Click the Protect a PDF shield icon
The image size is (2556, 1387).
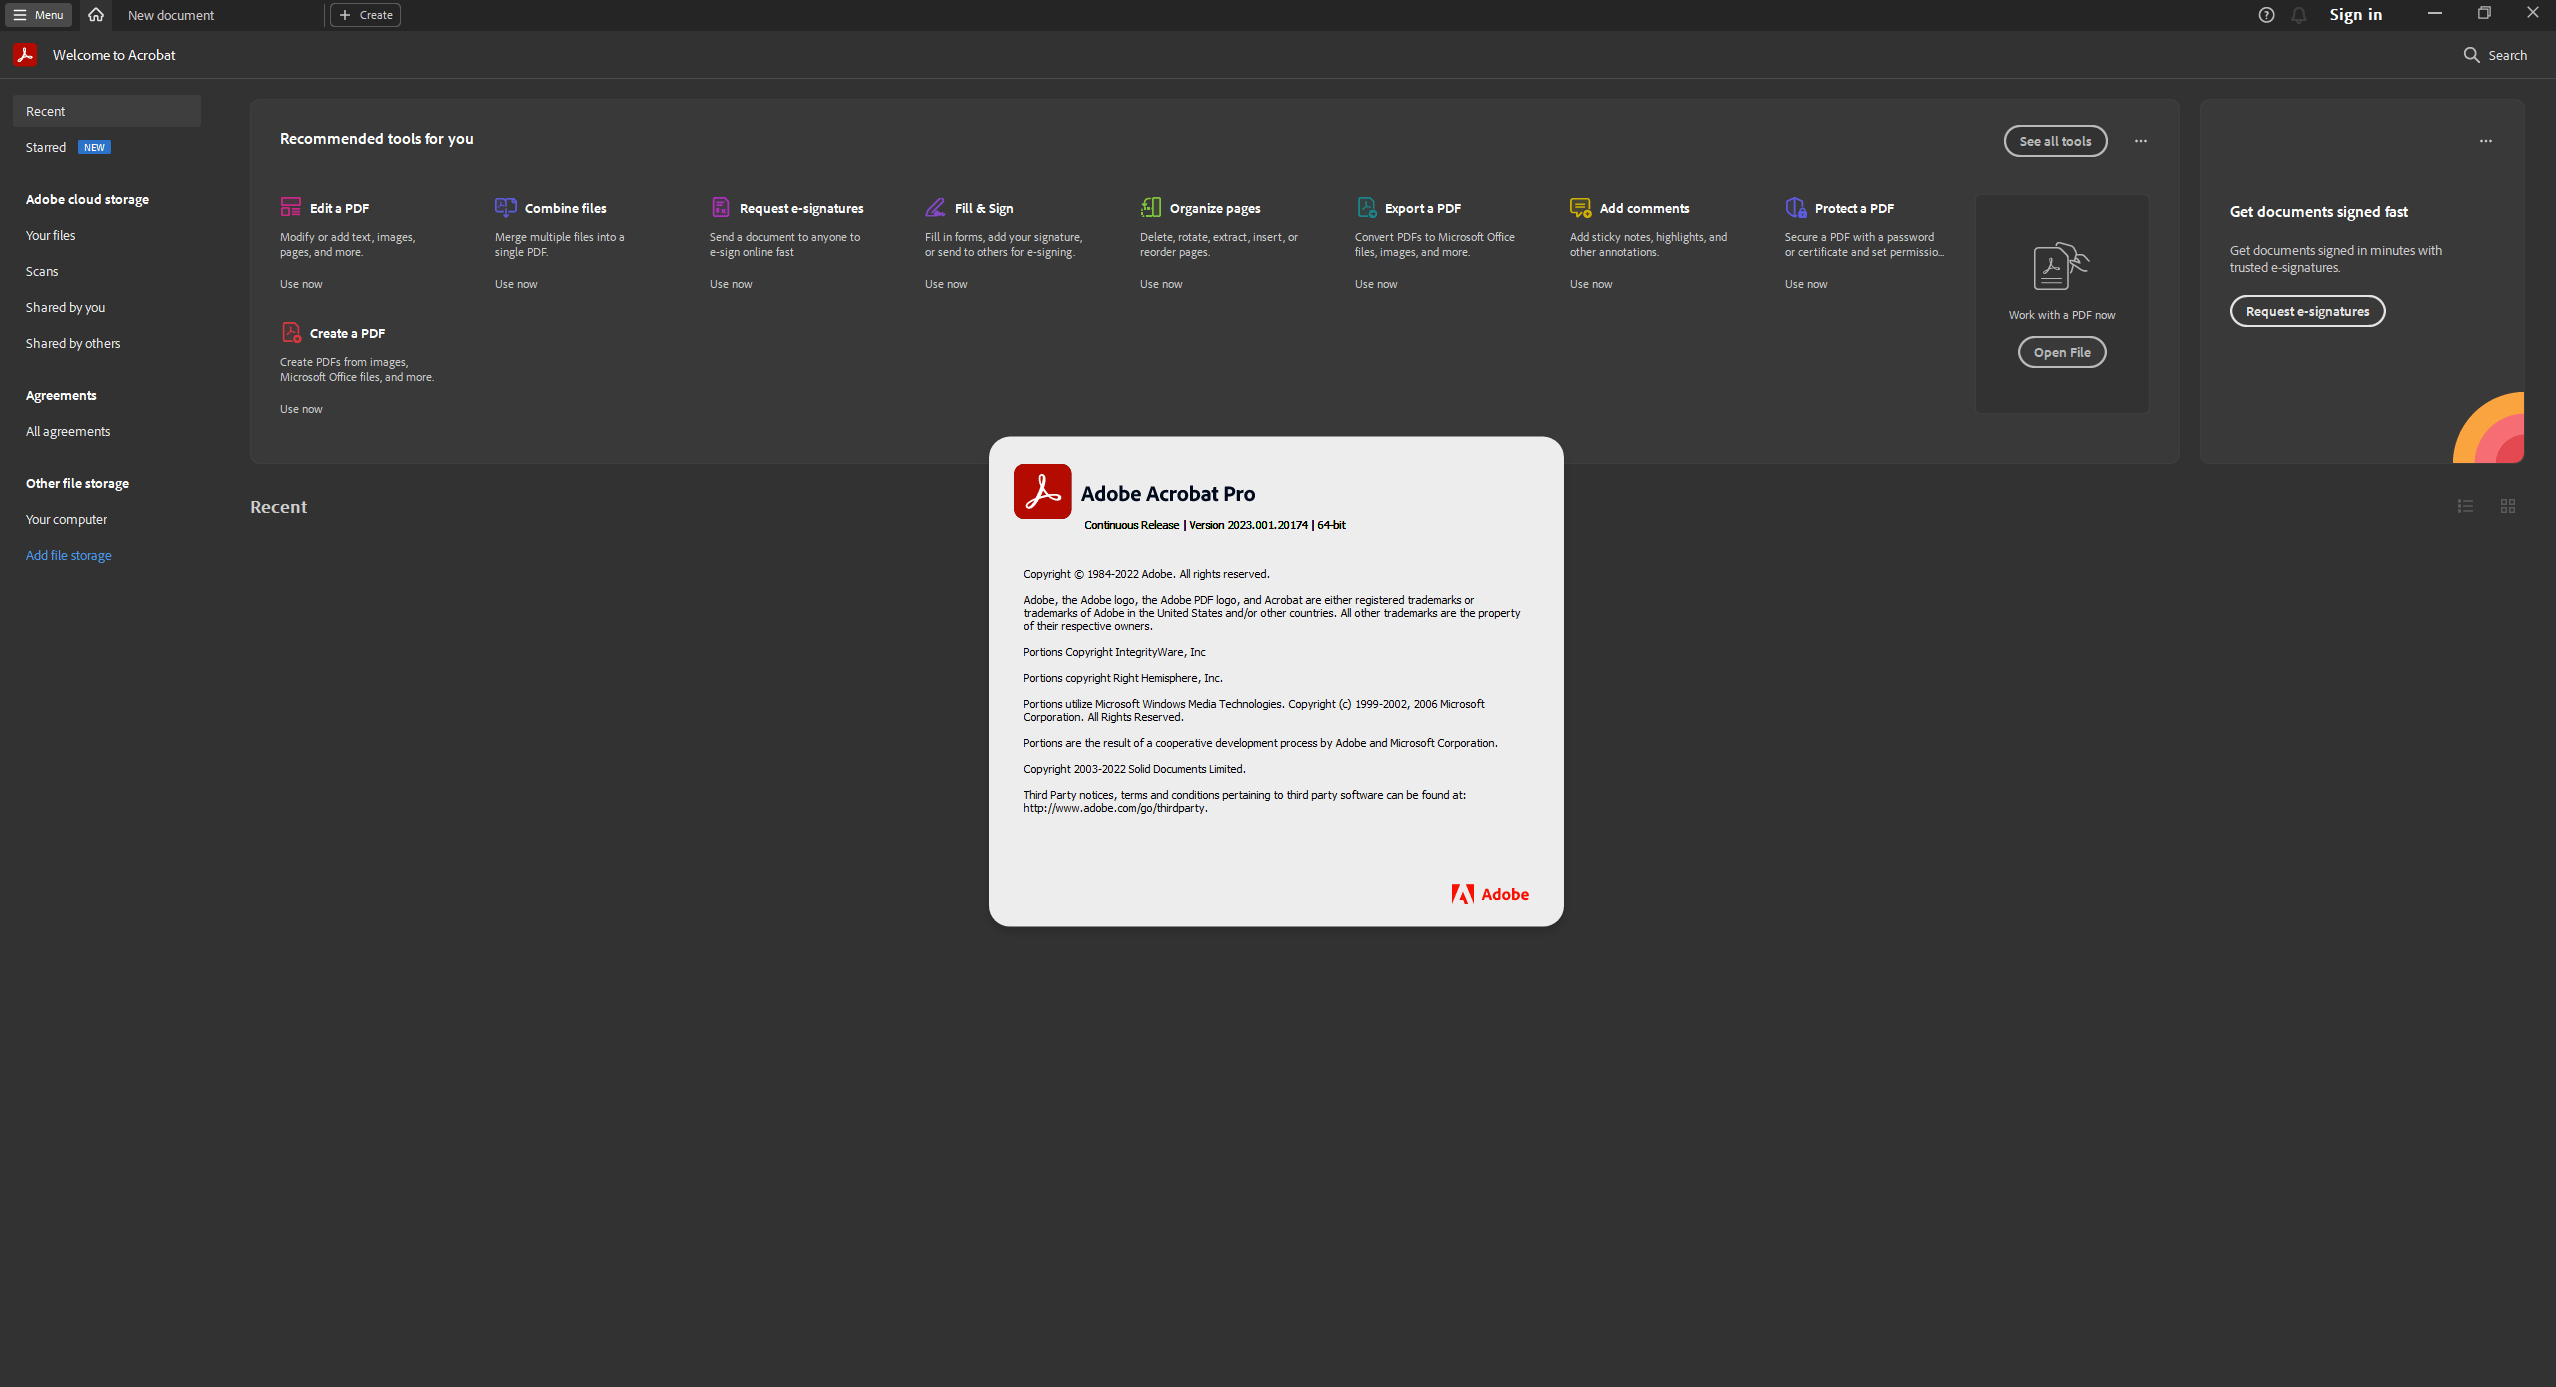pyautogui.click(x=1796, y=207)
